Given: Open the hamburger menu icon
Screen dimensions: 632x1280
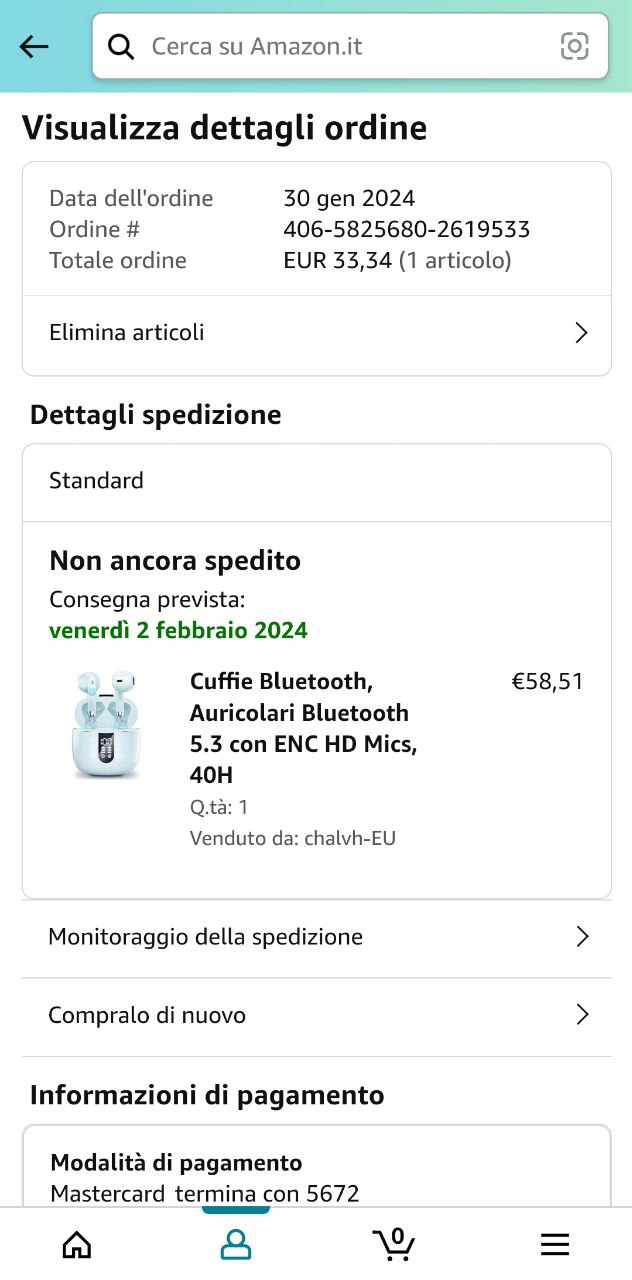Looking at the screenshot, I should (554, 1244).
